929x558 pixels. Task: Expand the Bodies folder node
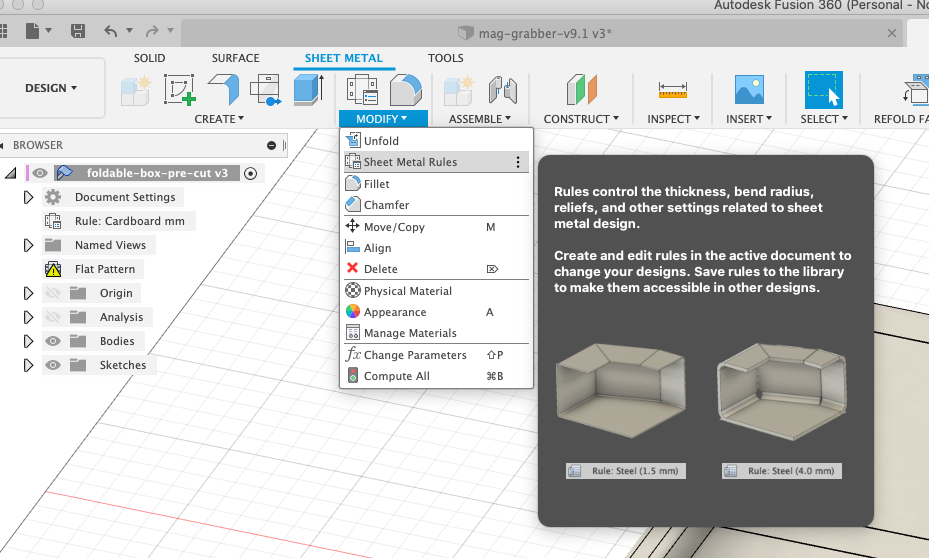[x=28, y=341]
